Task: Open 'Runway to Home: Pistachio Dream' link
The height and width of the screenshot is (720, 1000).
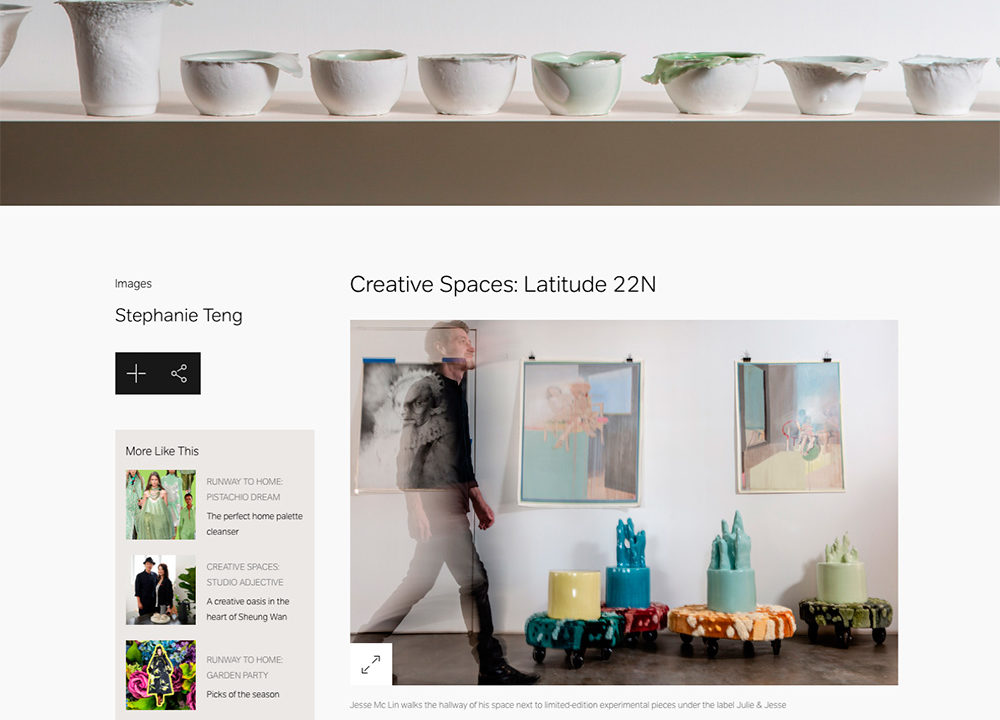Action: (x=244, y=489)
